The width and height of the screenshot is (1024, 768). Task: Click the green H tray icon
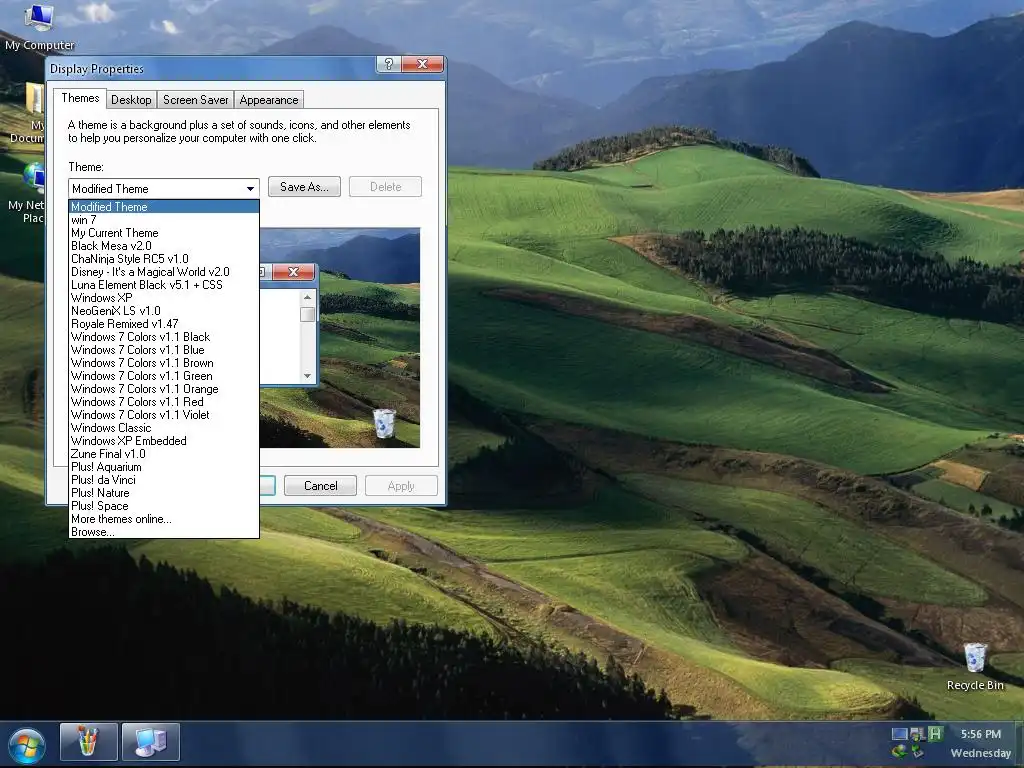click(x=935, y=734)
